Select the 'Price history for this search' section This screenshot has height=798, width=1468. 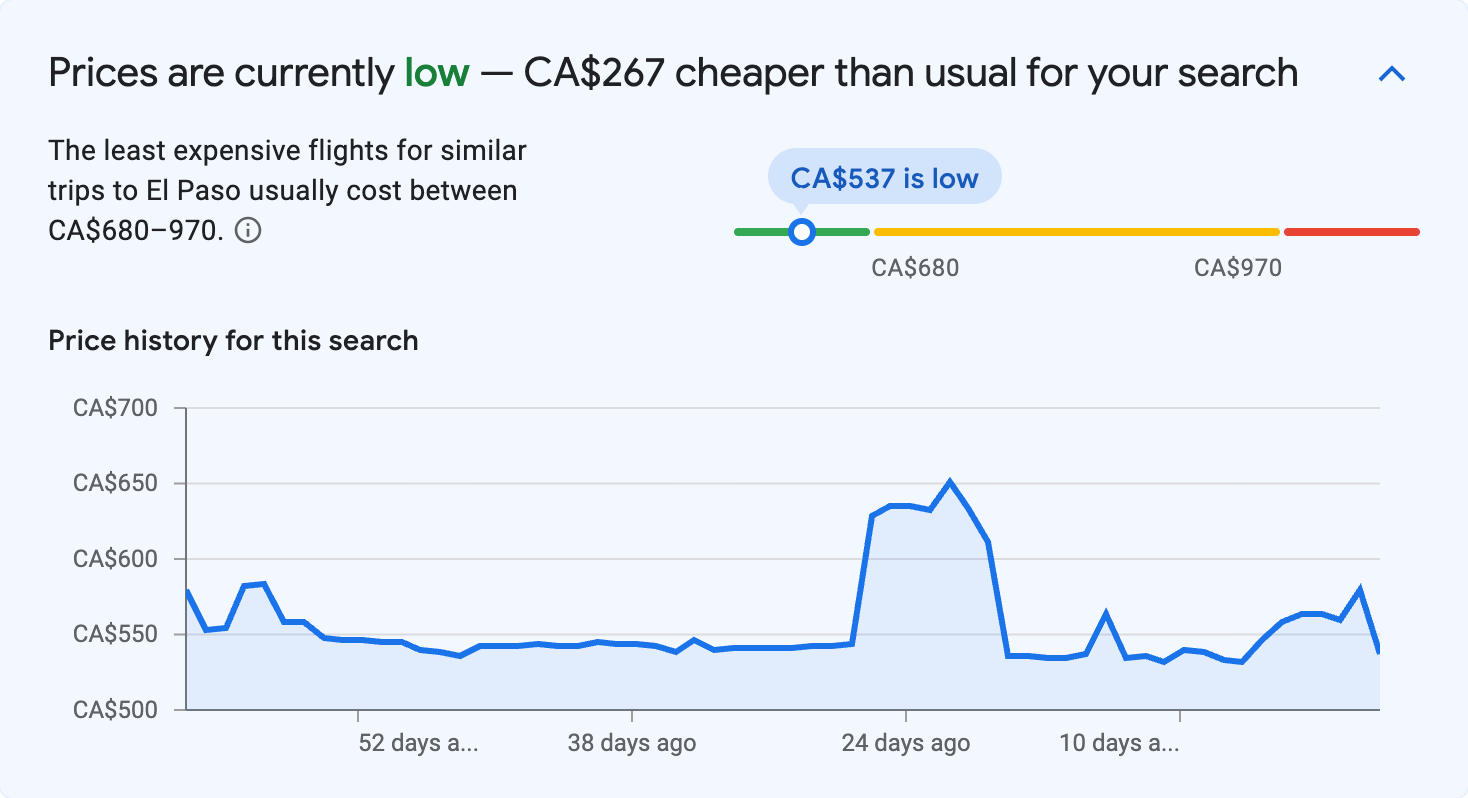click(232, 340)
